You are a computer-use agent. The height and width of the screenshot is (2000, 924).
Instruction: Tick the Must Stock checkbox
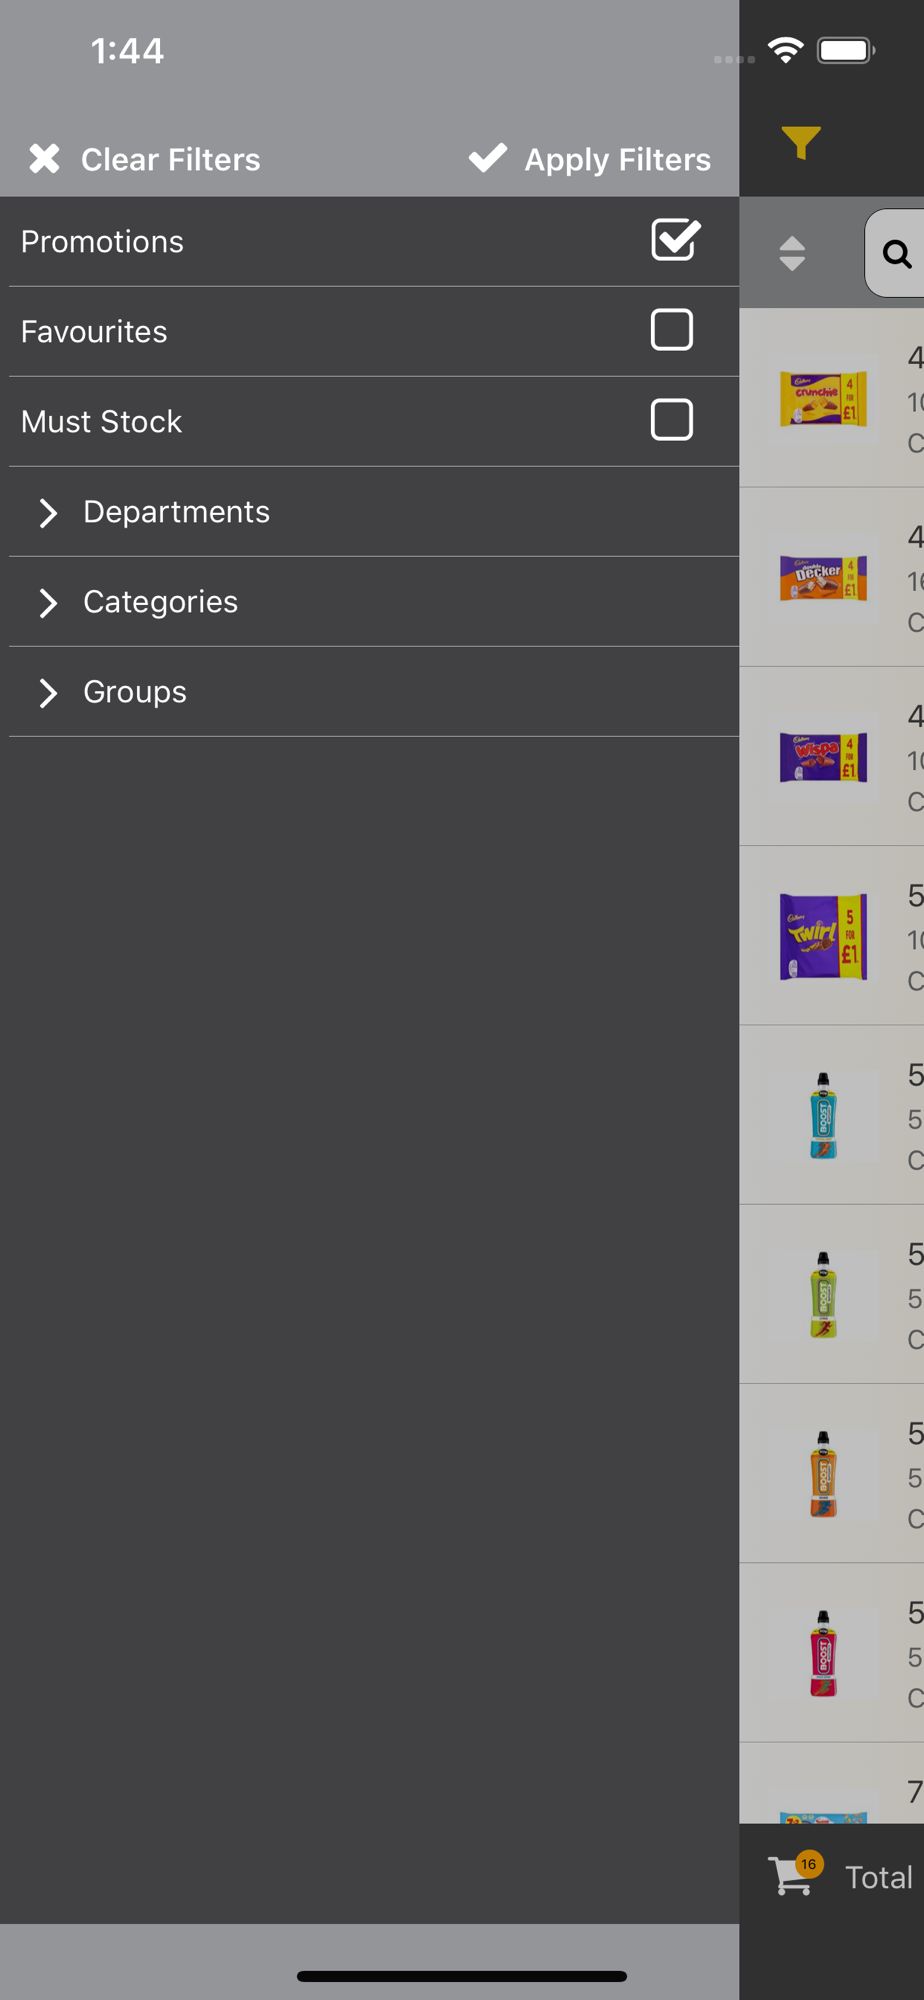[x=672, y=420]
